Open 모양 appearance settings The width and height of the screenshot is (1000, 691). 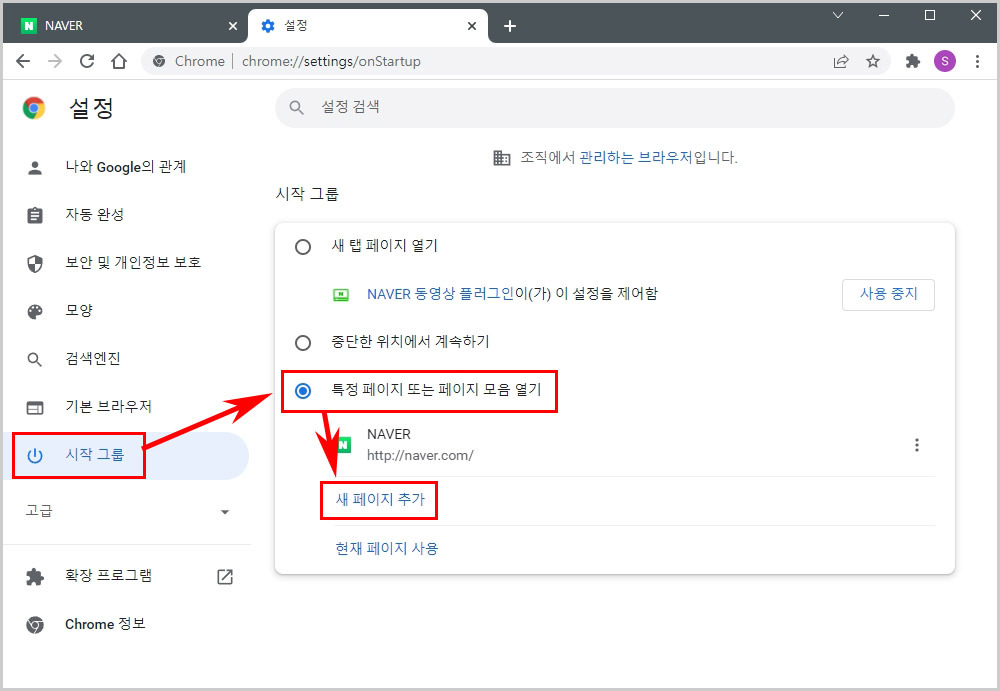click(126, 311)
